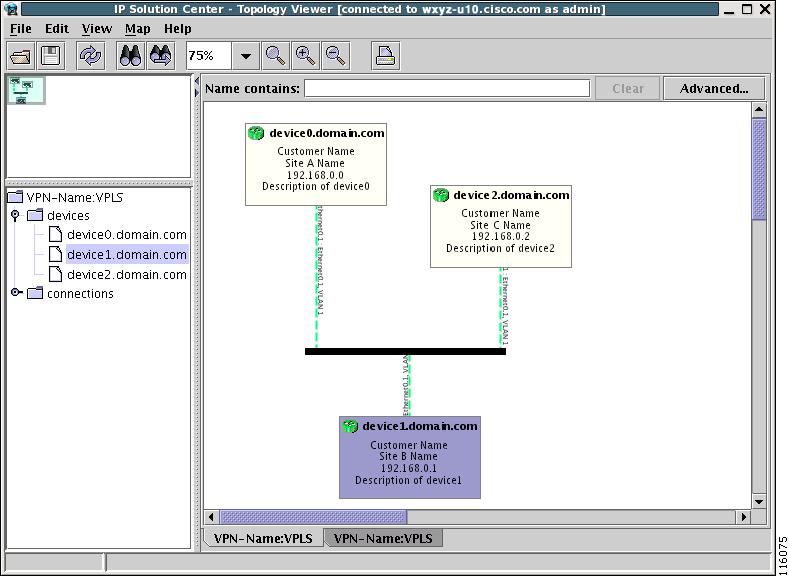Click the horizontal scrollbar right arrow
789x576 pixels.
(x=743, y=517)
